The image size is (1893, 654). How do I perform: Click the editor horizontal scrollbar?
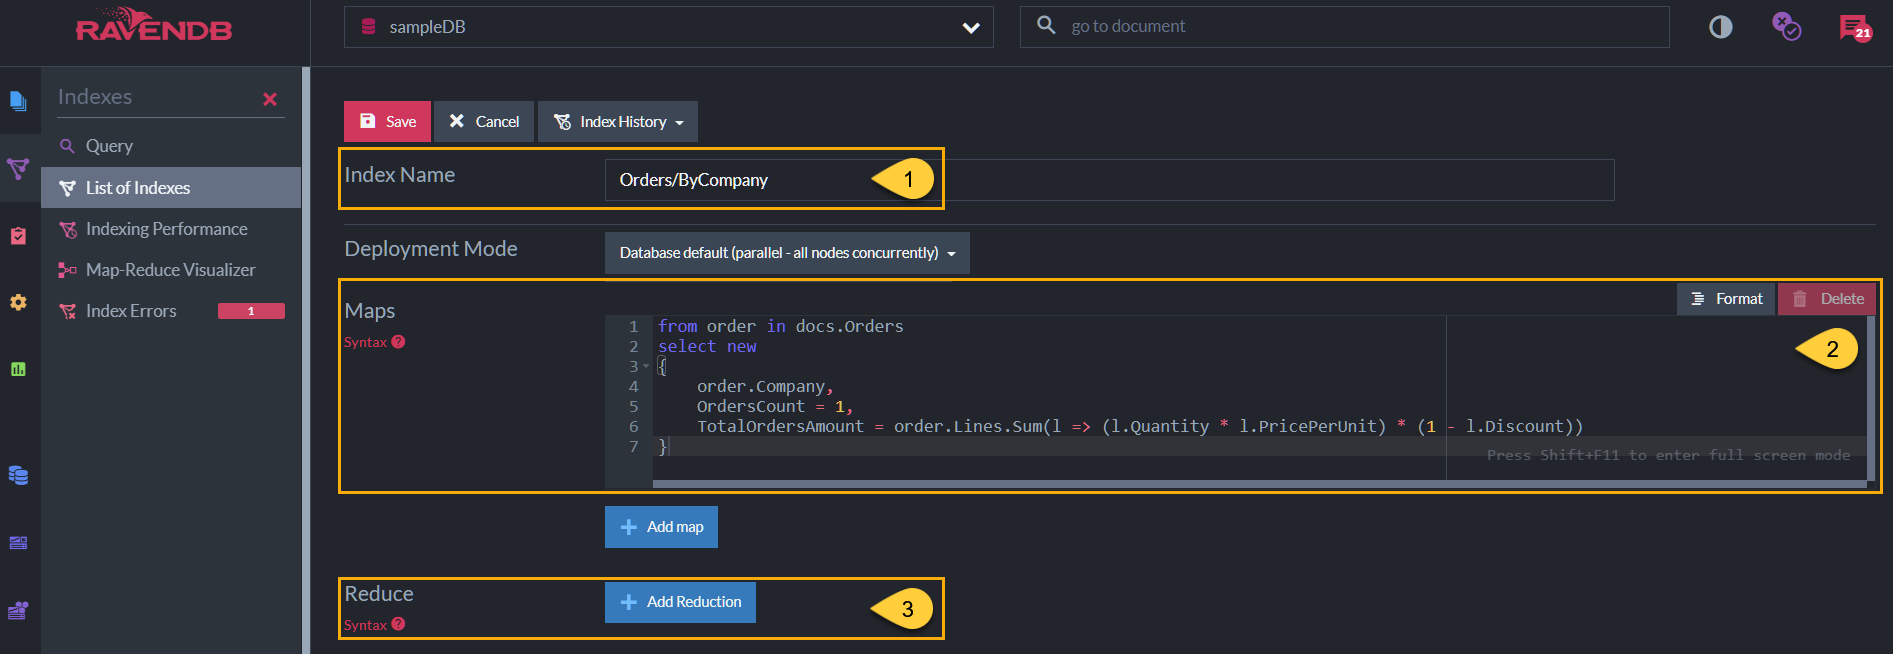(1260, 484)
